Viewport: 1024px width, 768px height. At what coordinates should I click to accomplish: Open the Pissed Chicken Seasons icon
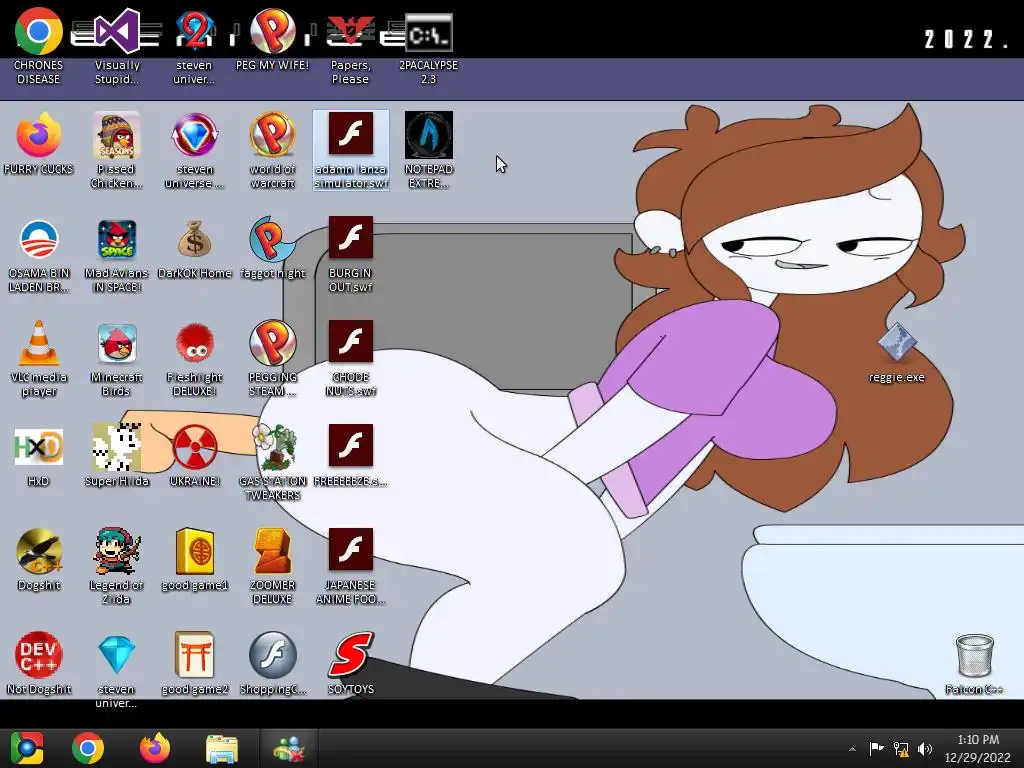click(117, 135)
